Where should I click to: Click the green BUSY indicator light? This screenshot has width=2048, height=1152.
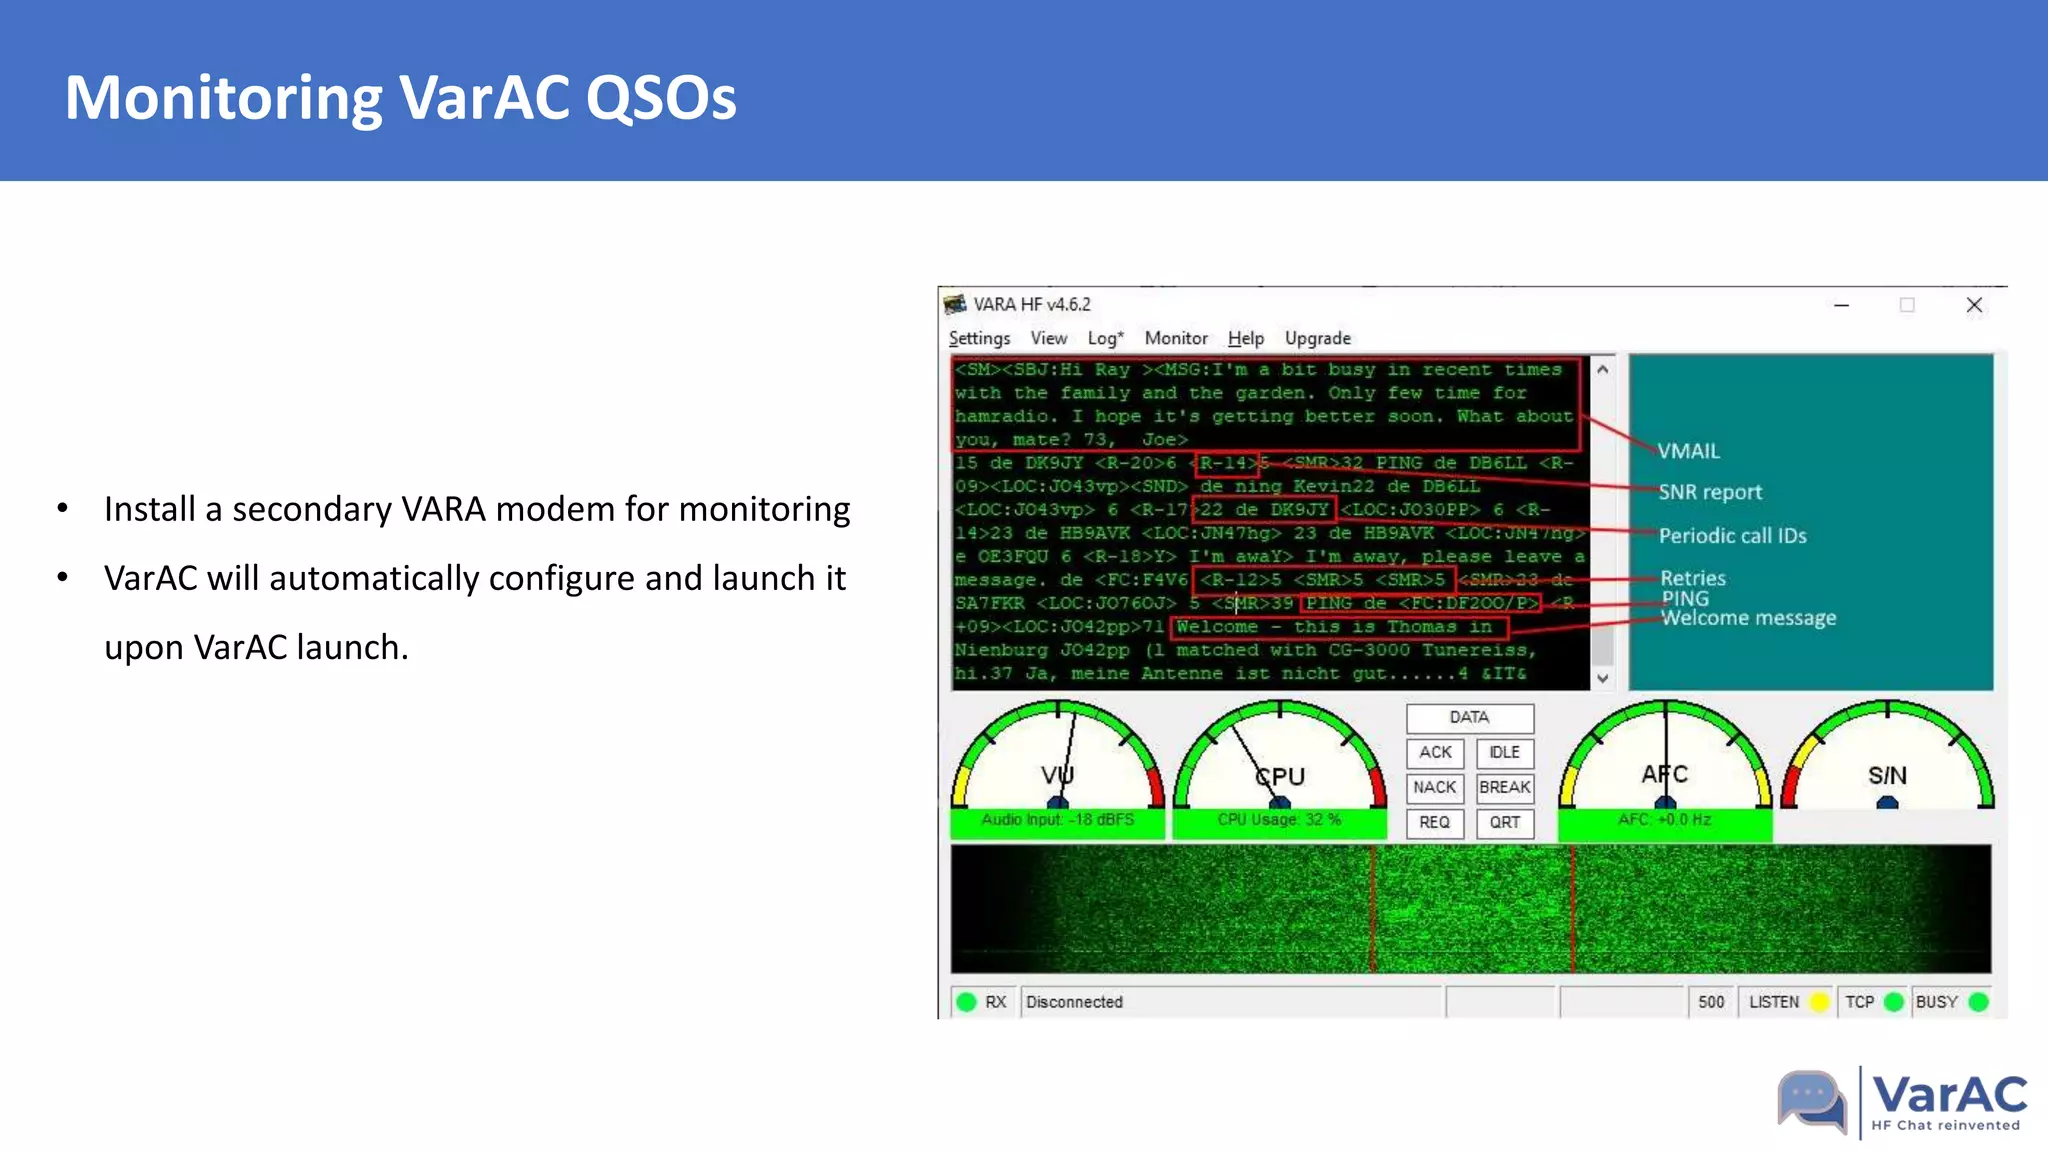click(x=1978, y=1002)
